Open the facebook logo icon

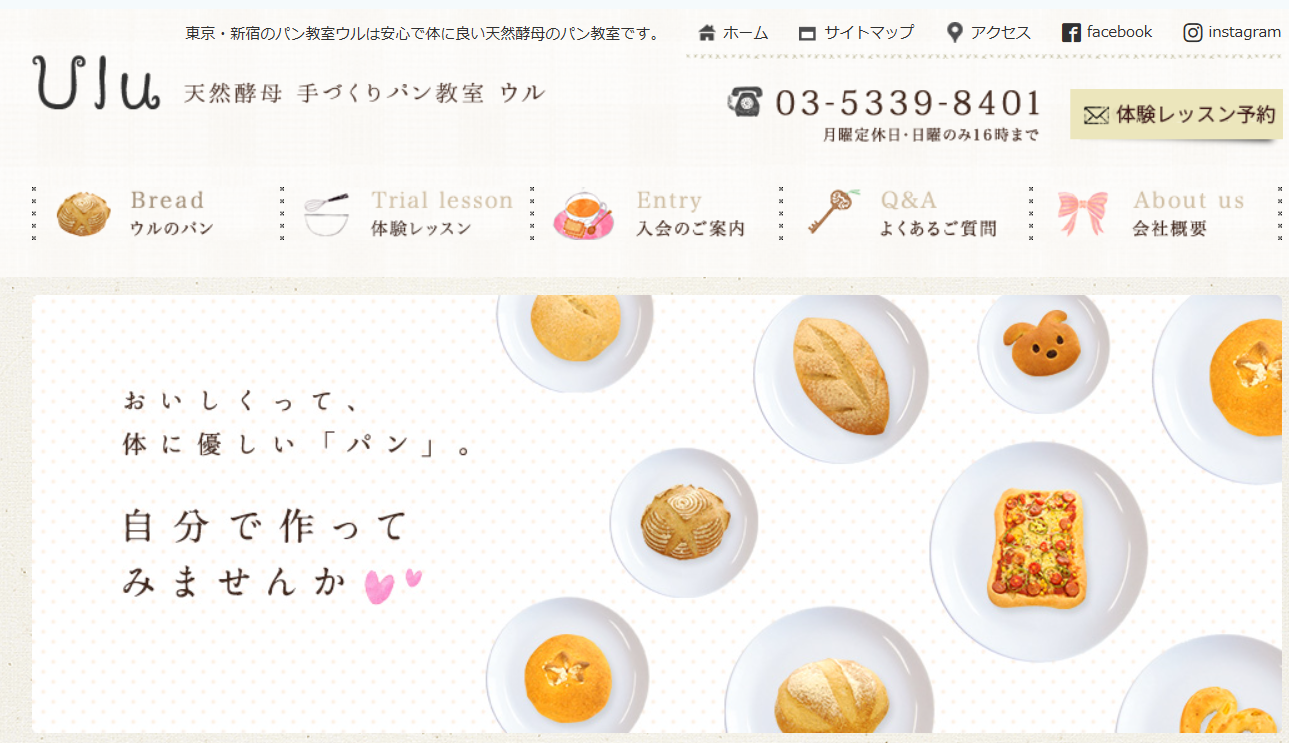pos(1071,33)
